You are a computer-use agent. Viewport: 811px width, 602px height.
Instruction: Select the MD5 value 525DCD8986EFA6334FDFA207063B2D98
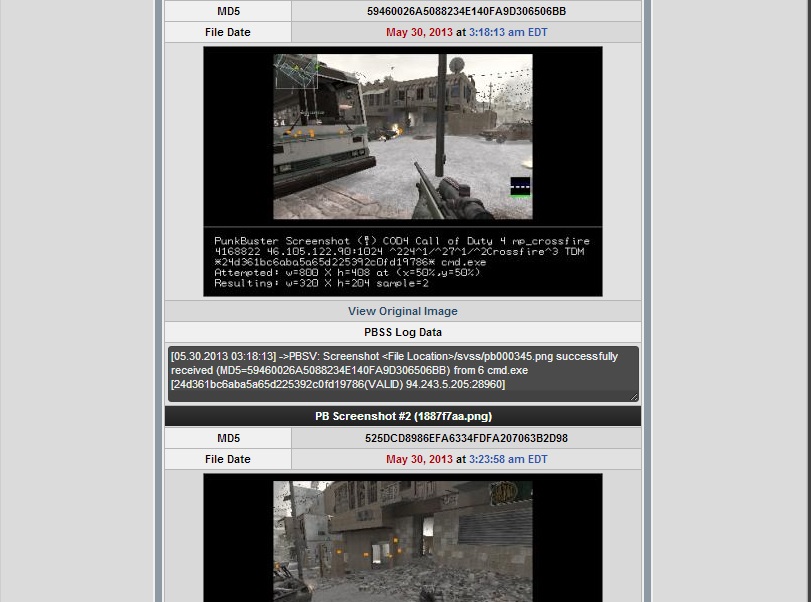click(467, 438)
